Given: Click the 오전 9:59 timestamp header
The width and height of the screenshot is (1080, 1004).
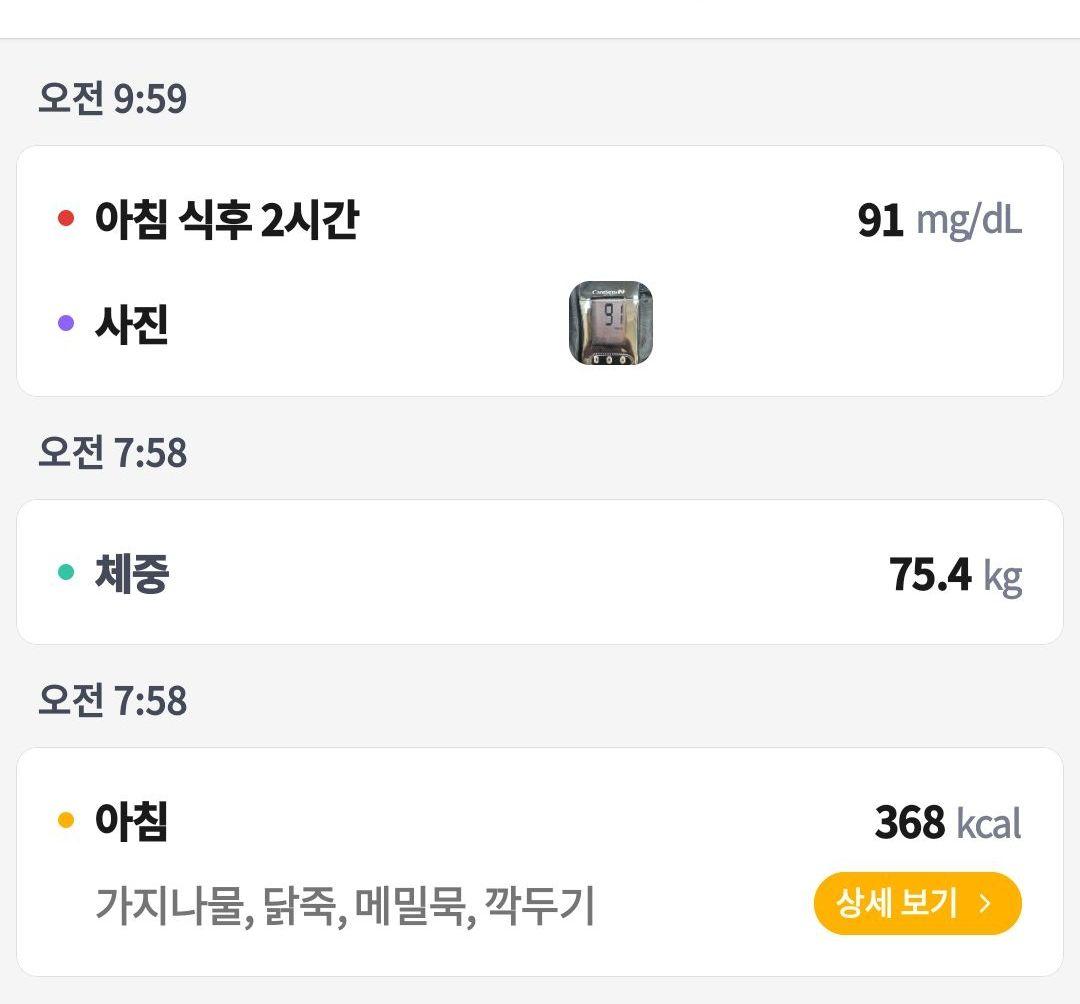Looking at the screenshot, I should tap(112, 98).
